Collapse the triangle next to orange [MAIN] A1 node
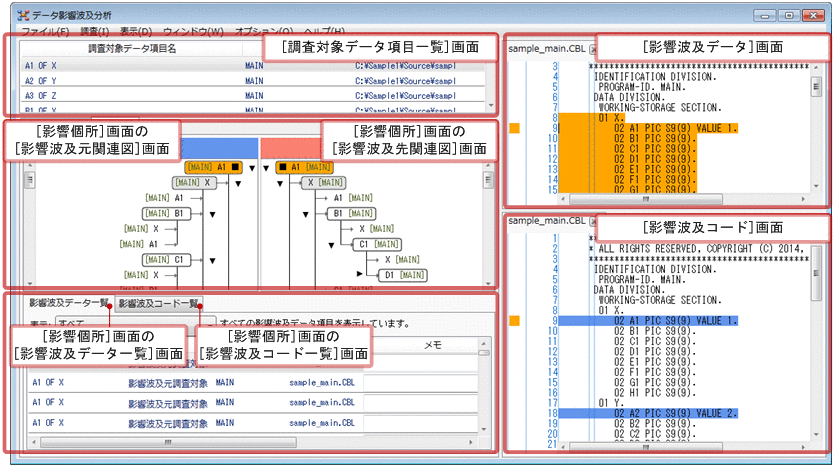 pyautogui.click(x=252, y=168)
